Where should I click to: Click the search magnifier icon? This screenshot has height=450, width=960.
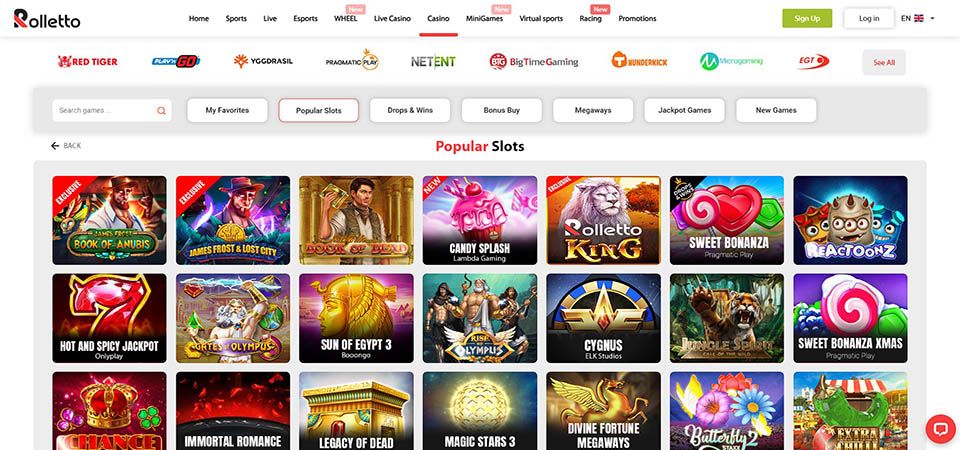point(161,111)
